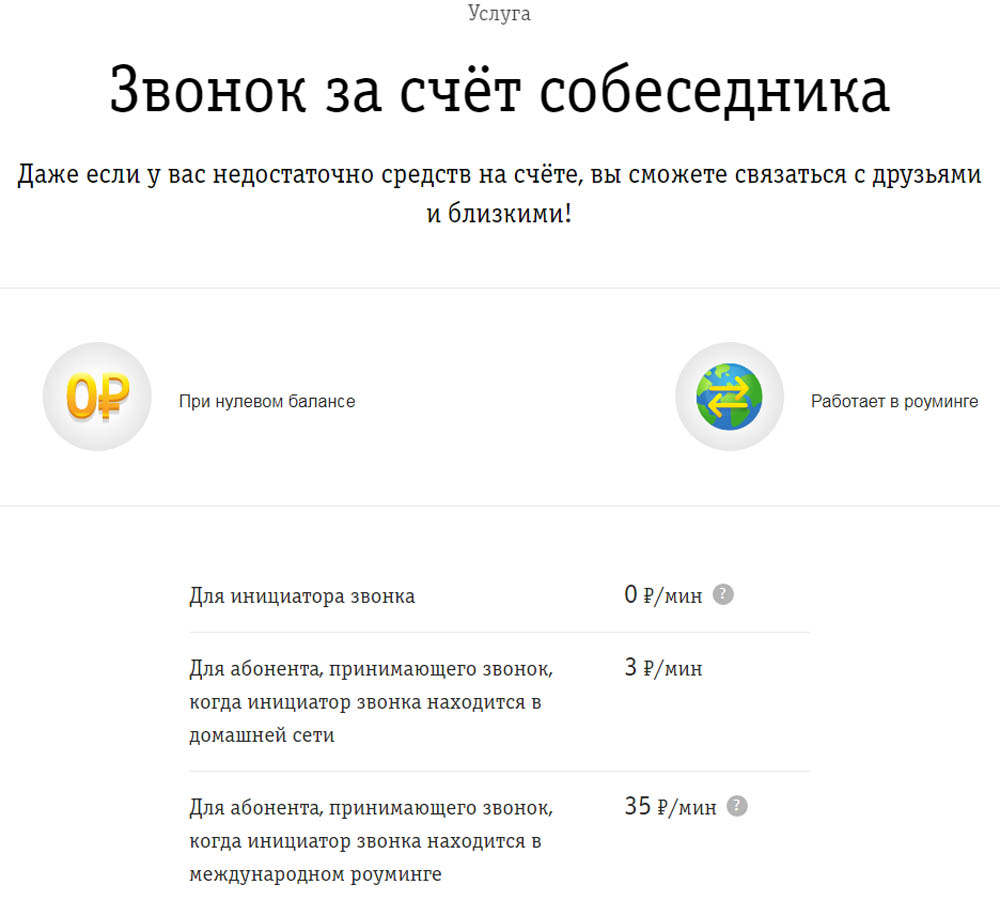Click the text "При нулевом балансе"
1000x900 pixels.
coord(267,401)
